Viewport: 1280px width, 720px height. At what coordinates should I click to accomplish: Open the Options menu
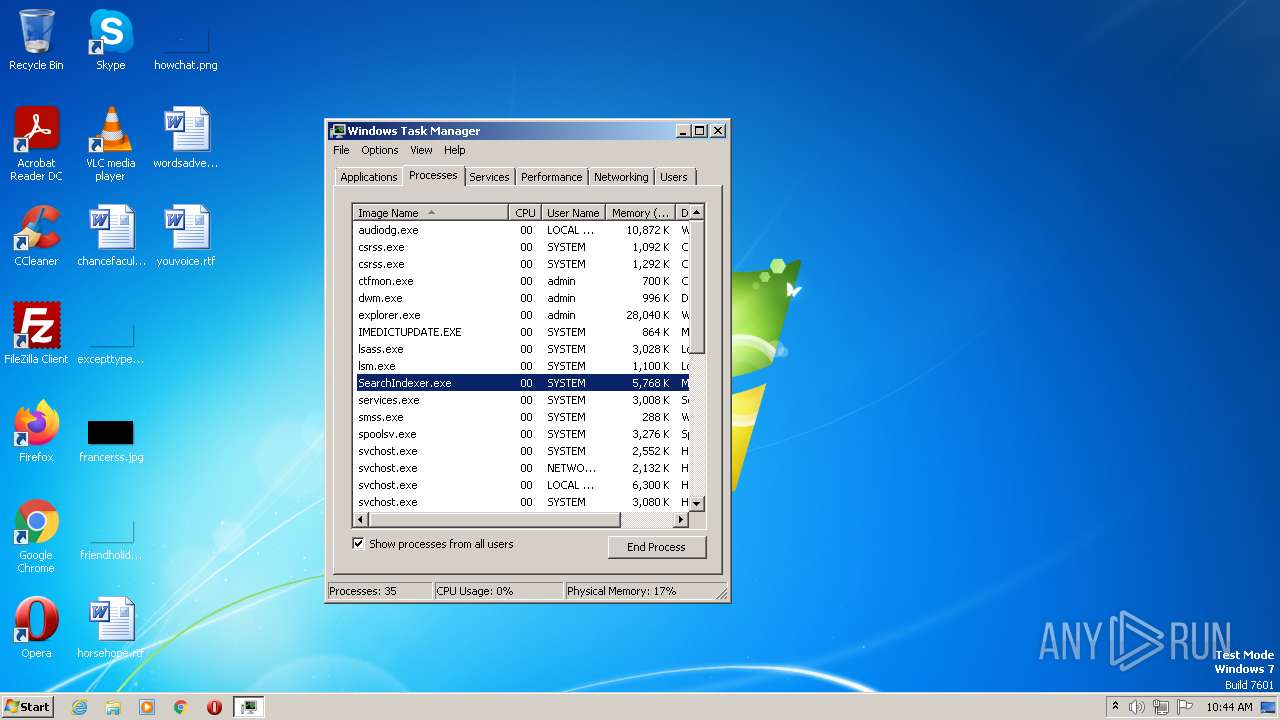coord(380,150)
